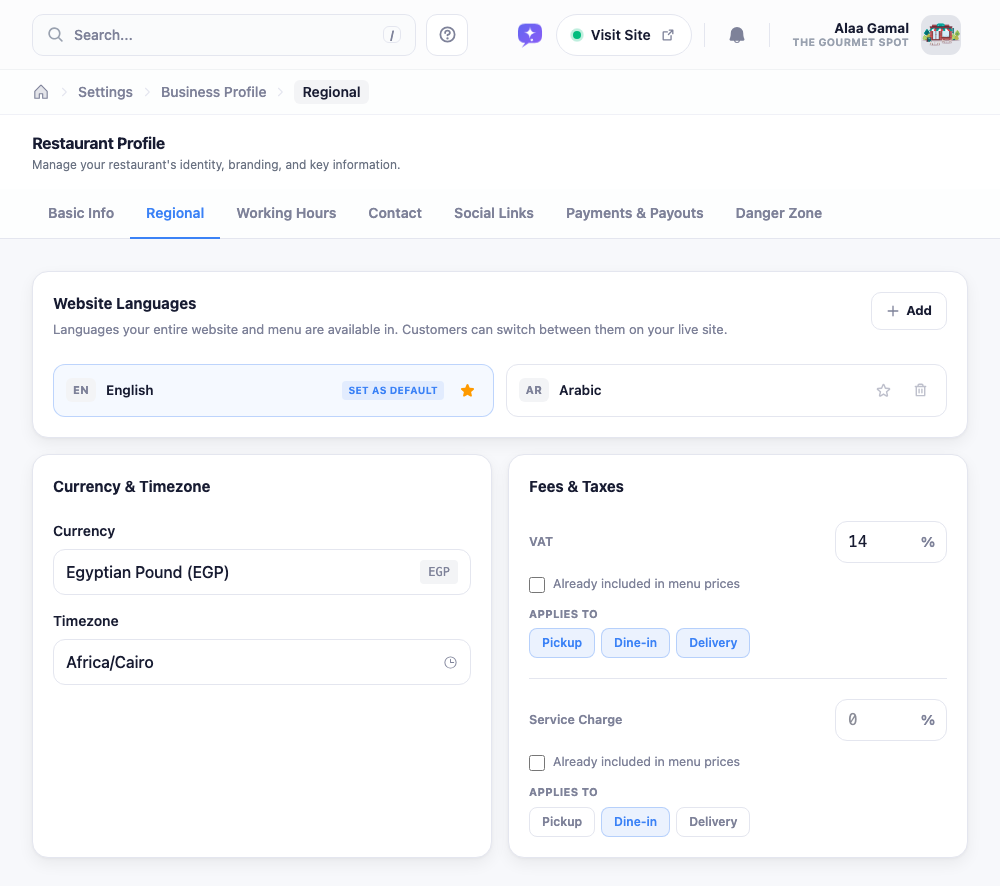Click the VAT percentage field
1000x886 pixels.
tap(890, 542)
